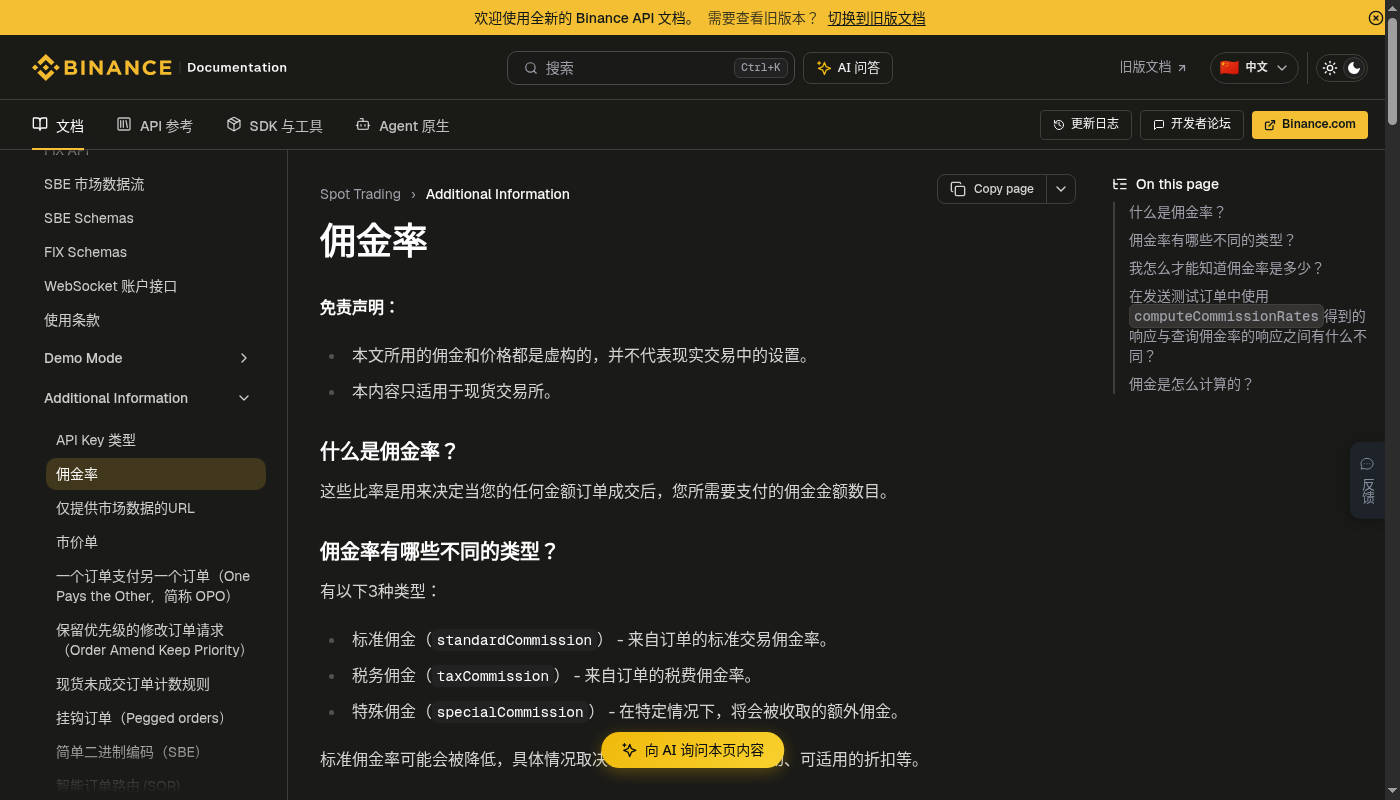This screenshot has height=800, width=1400.
Task: Click the search magnifier icon
Action: click(531, 68)
